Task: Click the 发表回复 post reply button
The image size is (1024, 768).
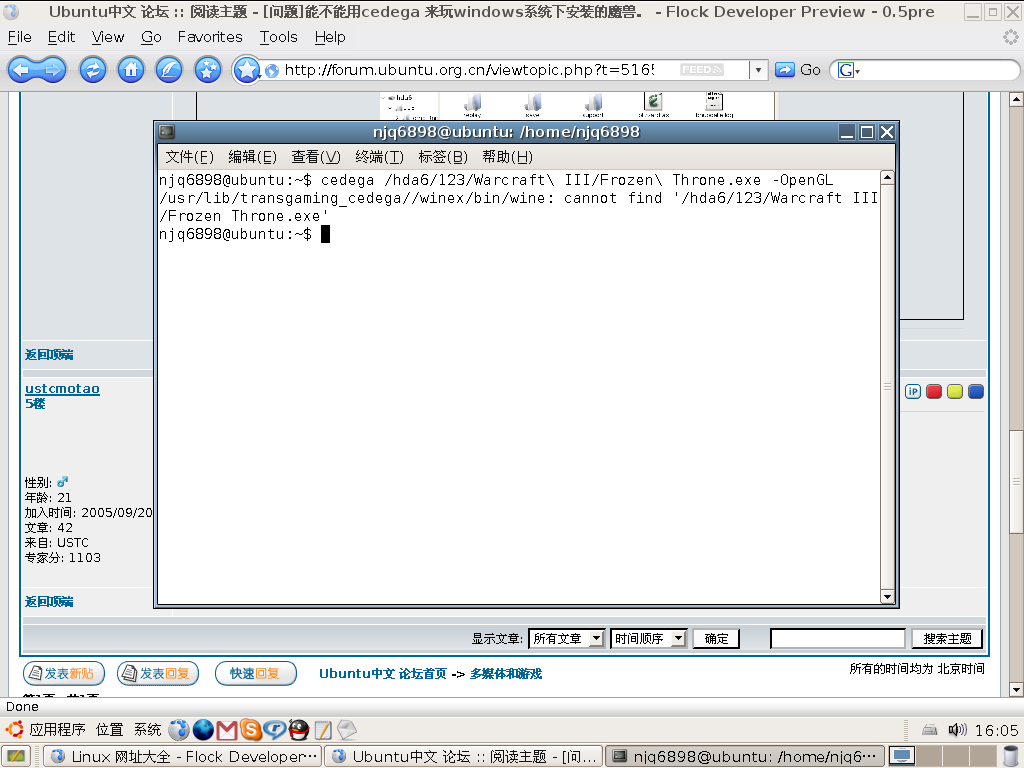Action: click(157, 673)
